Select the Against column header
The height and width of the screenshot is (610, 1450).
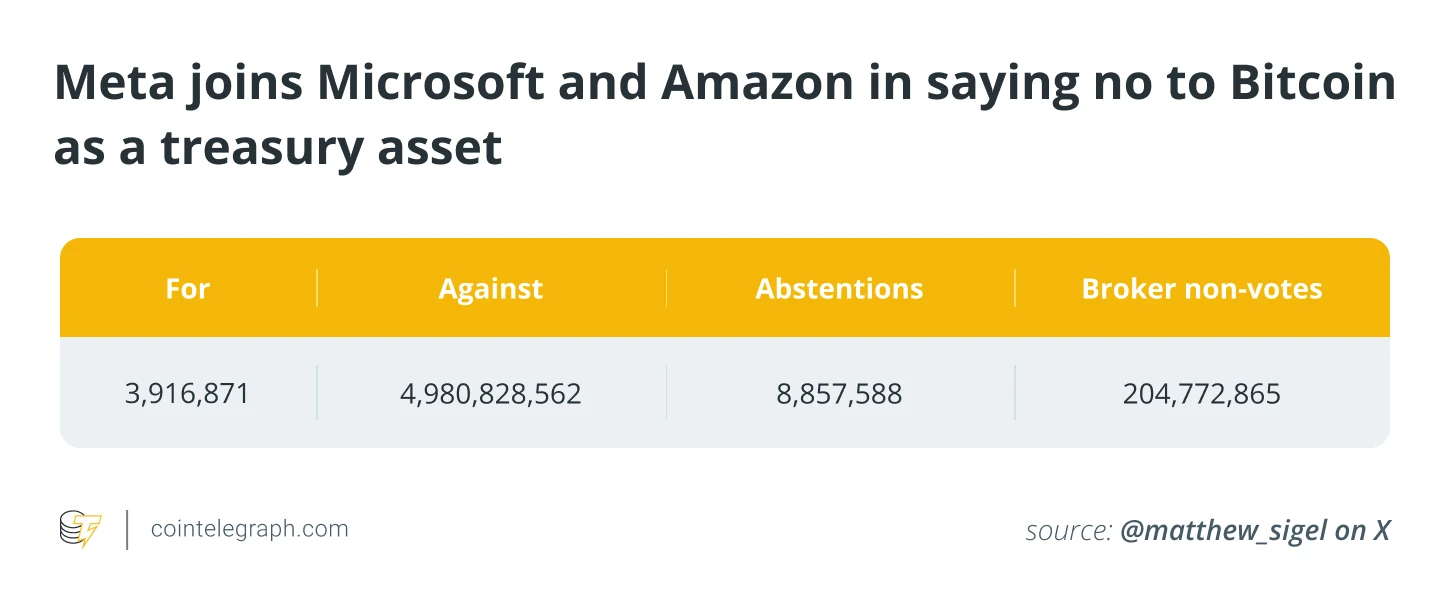point(490,289)
